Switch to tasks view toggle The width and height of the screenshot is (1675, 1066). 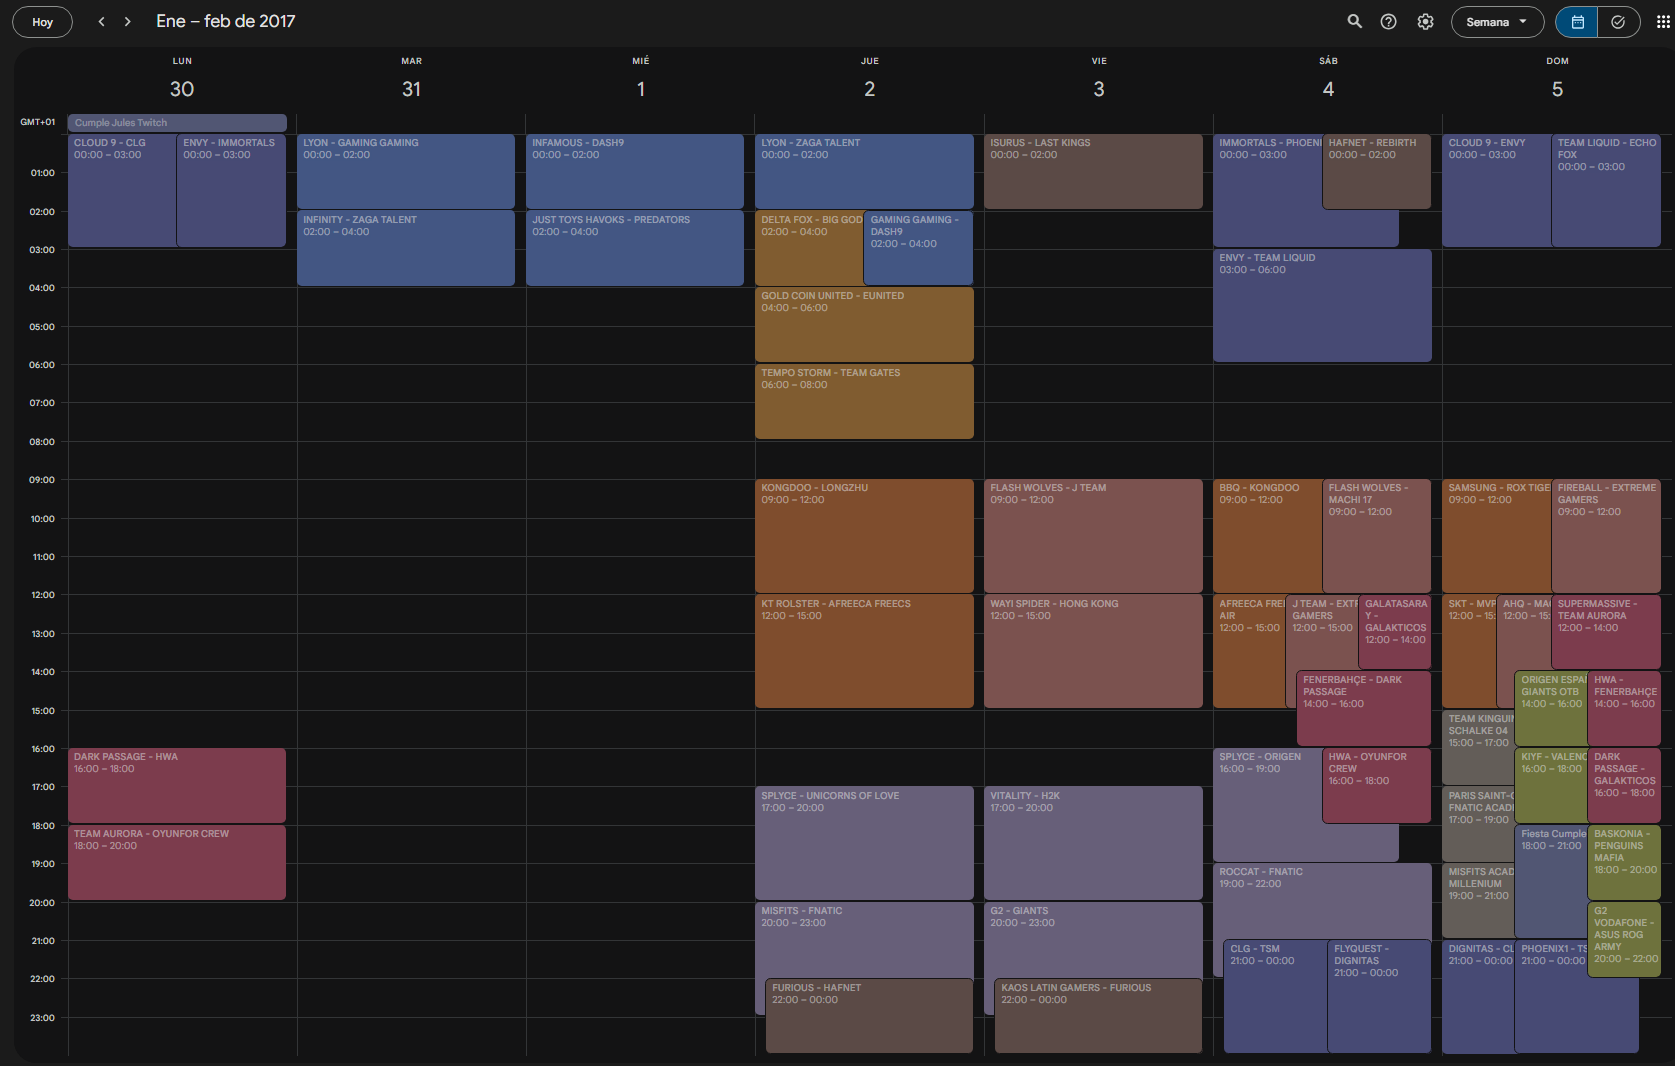[1618, 22]
